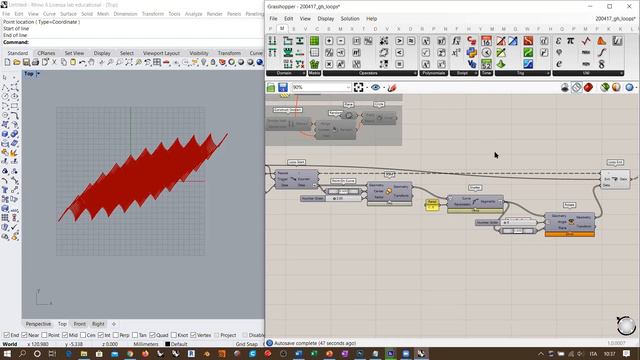Toggle the Quad osnap checkbox
The height and width of the screenshot is (360, 640).
(152, 335)
